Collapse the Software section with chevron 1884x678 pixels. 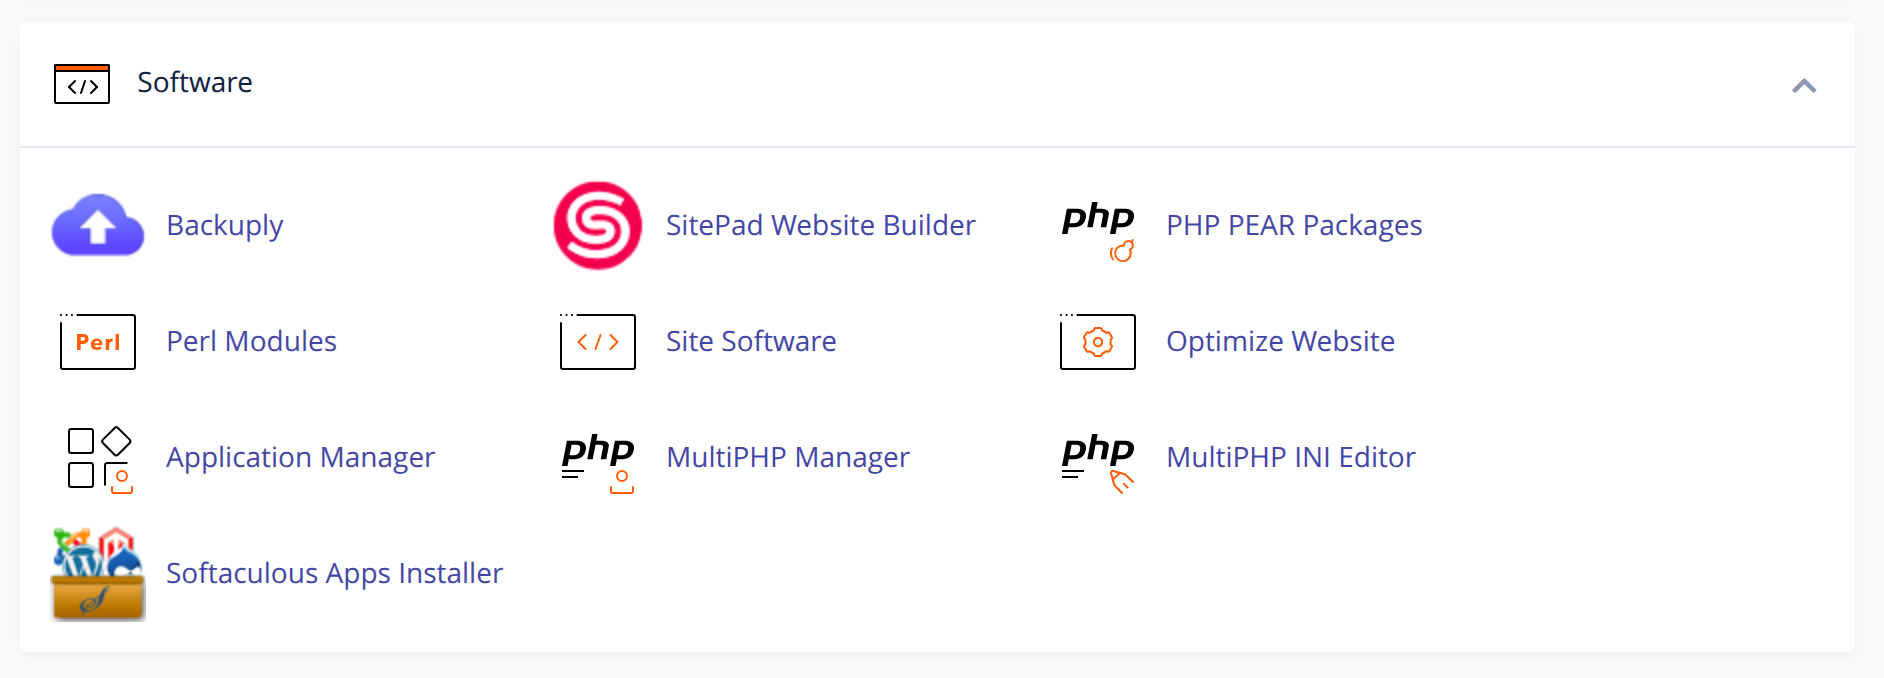click(x=1804, y=86)
